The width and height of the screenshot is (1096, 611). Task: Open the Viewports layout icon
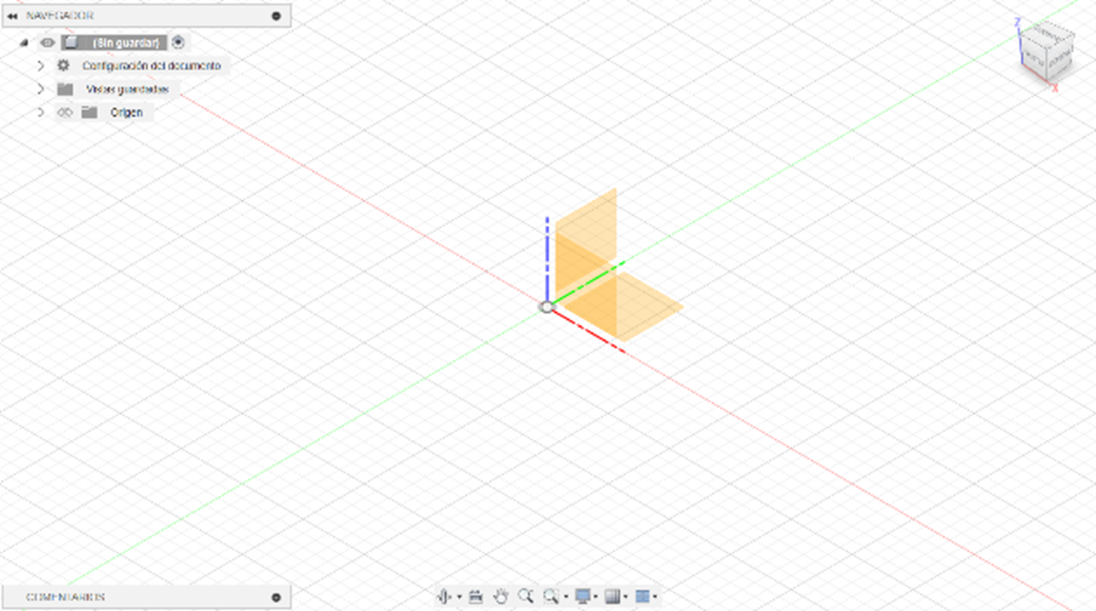(642, 596)
